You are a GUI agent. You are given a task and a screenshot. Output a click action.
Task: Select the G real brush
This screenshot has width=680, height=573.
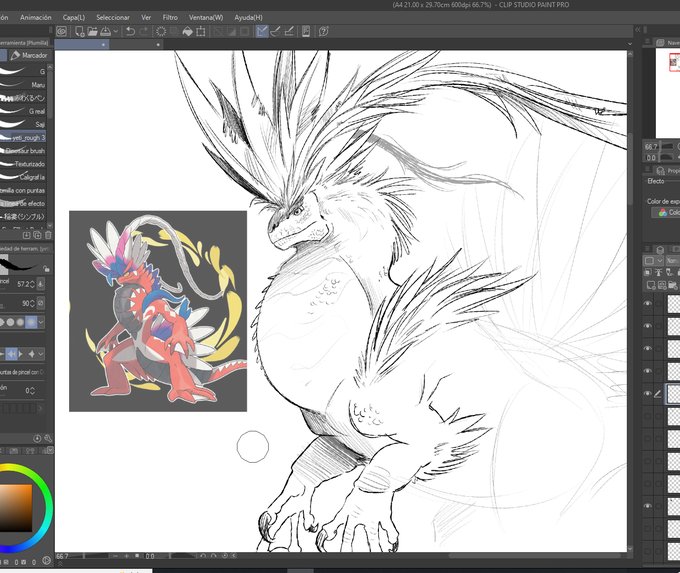tap(23, 111)
